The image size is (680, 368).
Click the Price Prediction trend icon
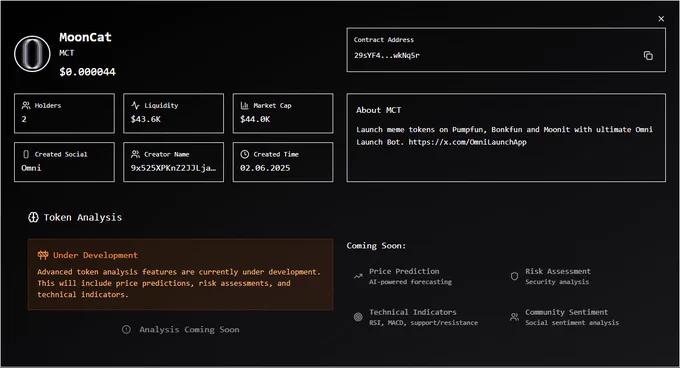click(x=358, y=276)
